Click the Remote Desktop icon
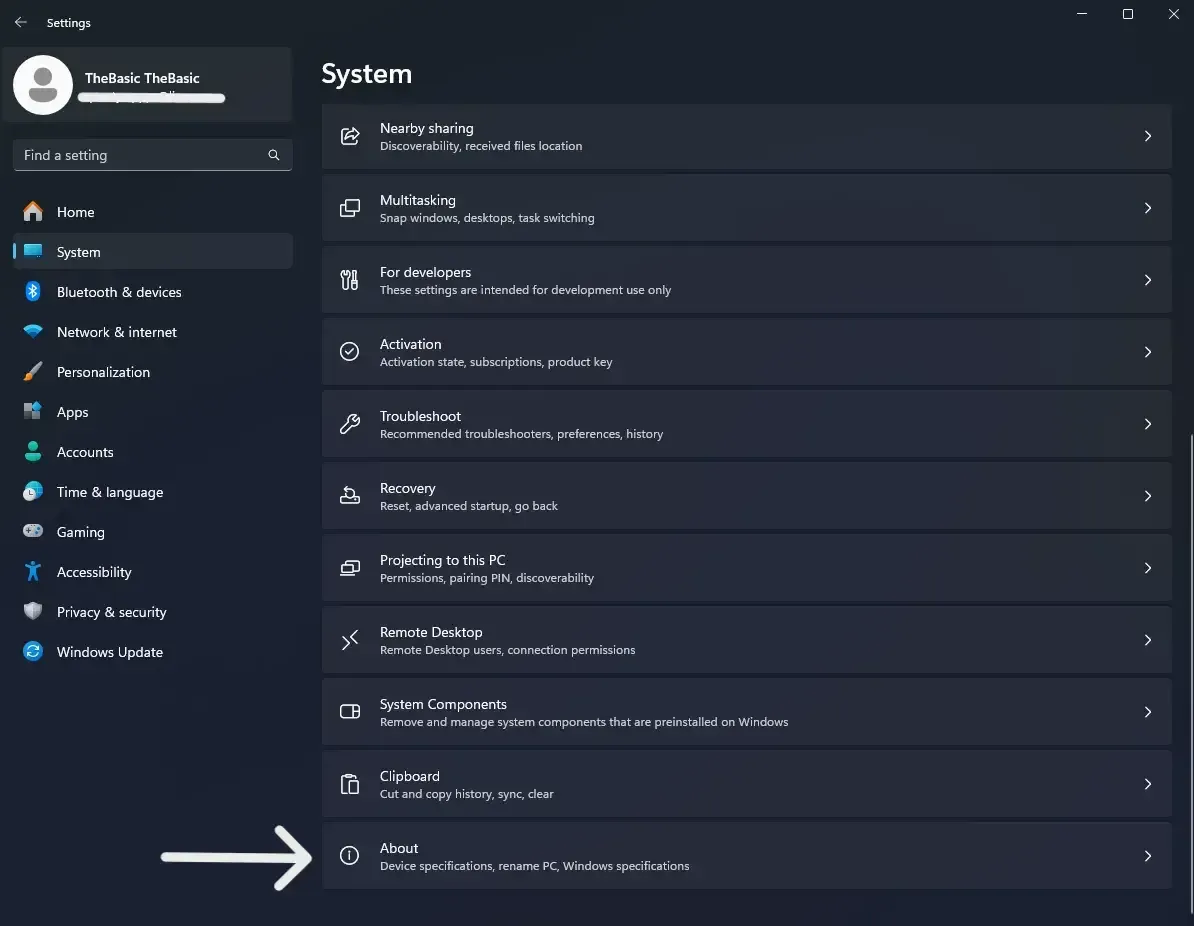The image size is (1194, 926). tap(350, 640)
